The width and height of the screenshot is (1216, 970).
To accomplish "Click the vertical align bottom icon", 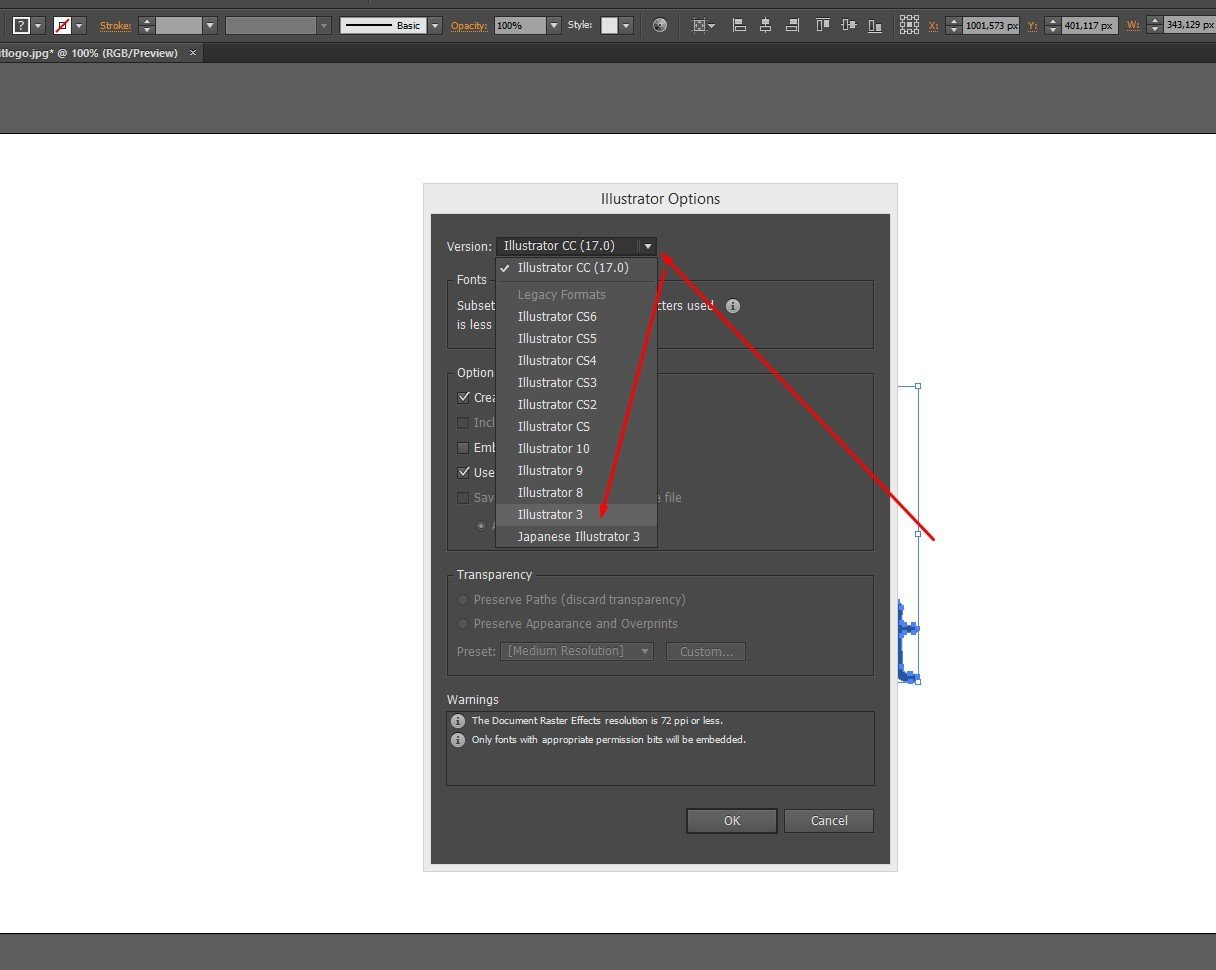I will point(875,25).
